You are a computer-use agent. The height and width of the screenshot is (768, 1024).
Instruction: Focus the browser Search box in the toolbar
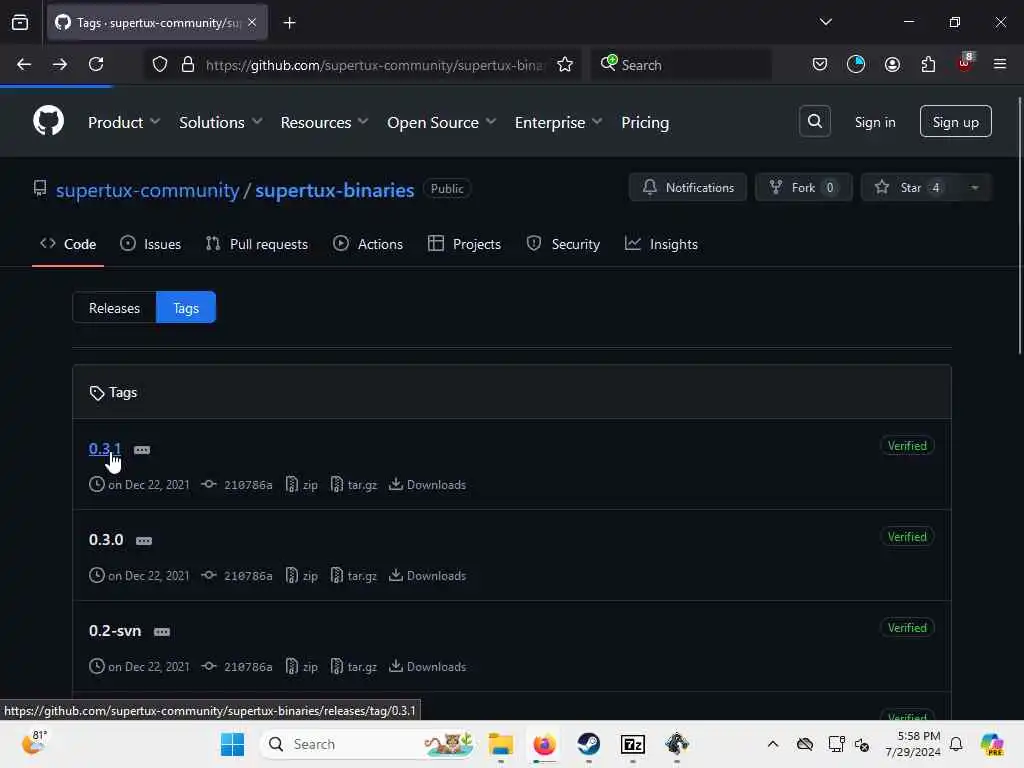point(681,65)
